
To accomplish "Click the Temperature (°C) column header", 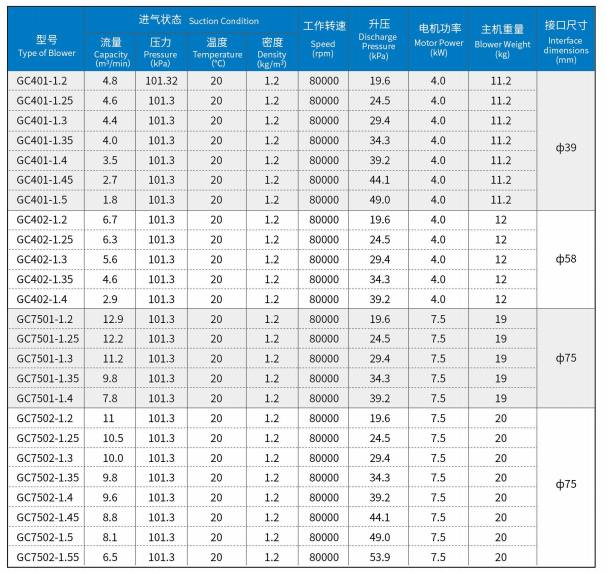I will coord(217,52).
